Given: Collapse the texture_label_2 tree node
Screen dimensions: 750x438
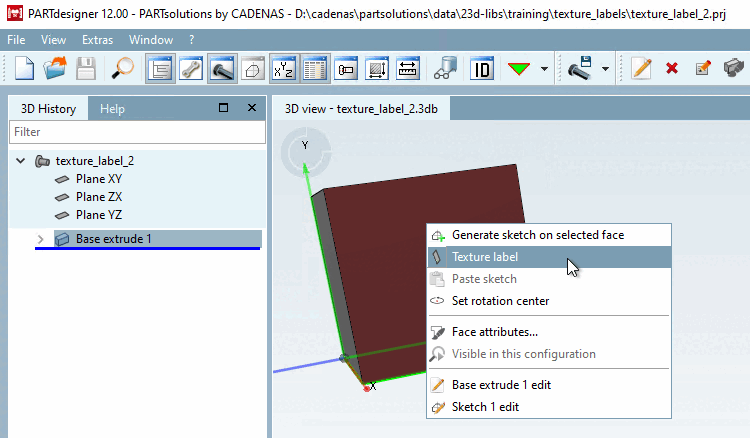Looking at the screenshot, I should tap(21, 161).
